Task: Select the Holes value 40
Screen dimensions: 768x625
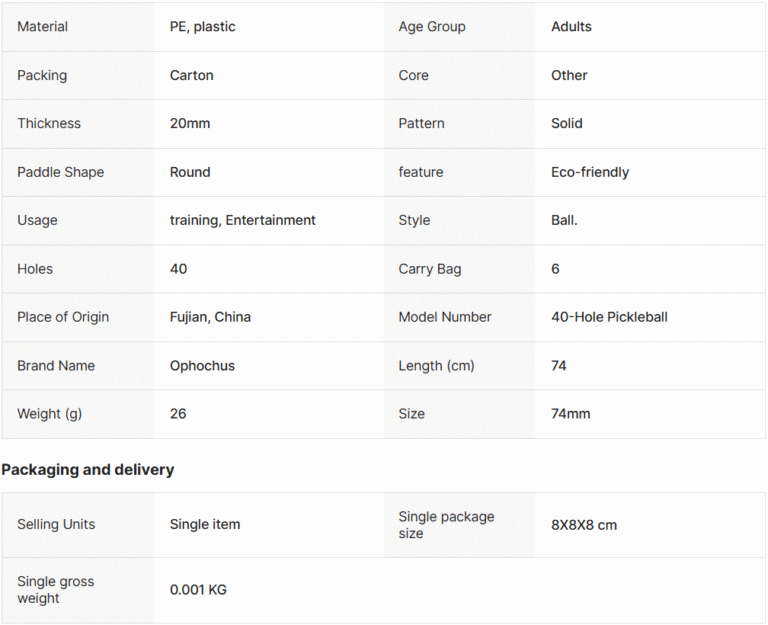Action: pos(178,269)
